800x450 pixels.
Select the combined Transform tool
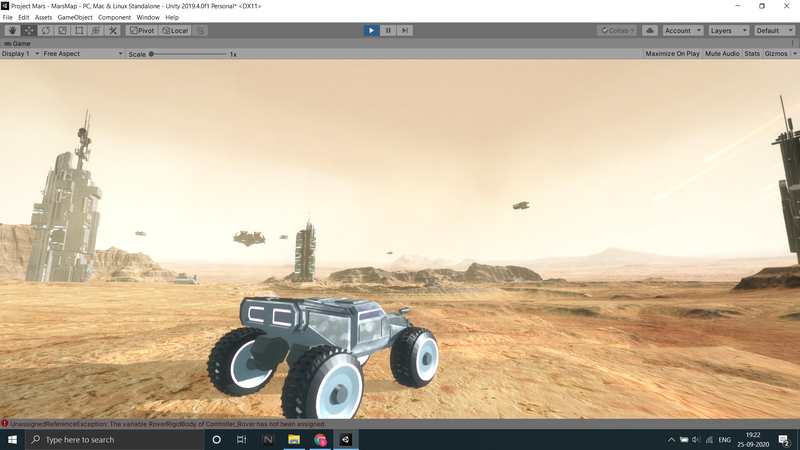click(x=96, y=31)
